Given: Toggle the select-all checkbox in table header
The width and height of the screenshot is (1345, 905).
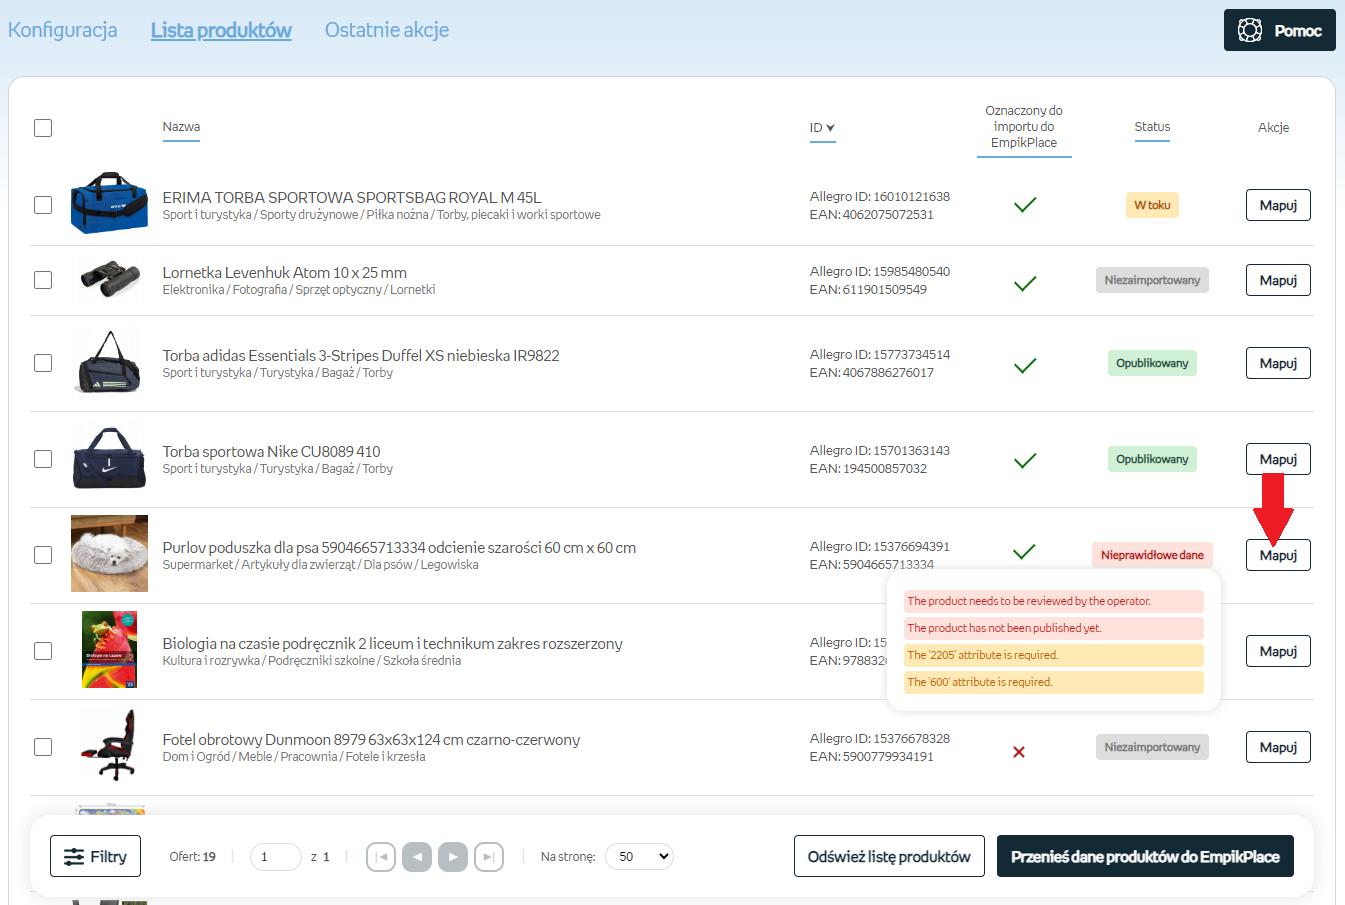Looking at the screenshot, I should [x=43, y=128].
